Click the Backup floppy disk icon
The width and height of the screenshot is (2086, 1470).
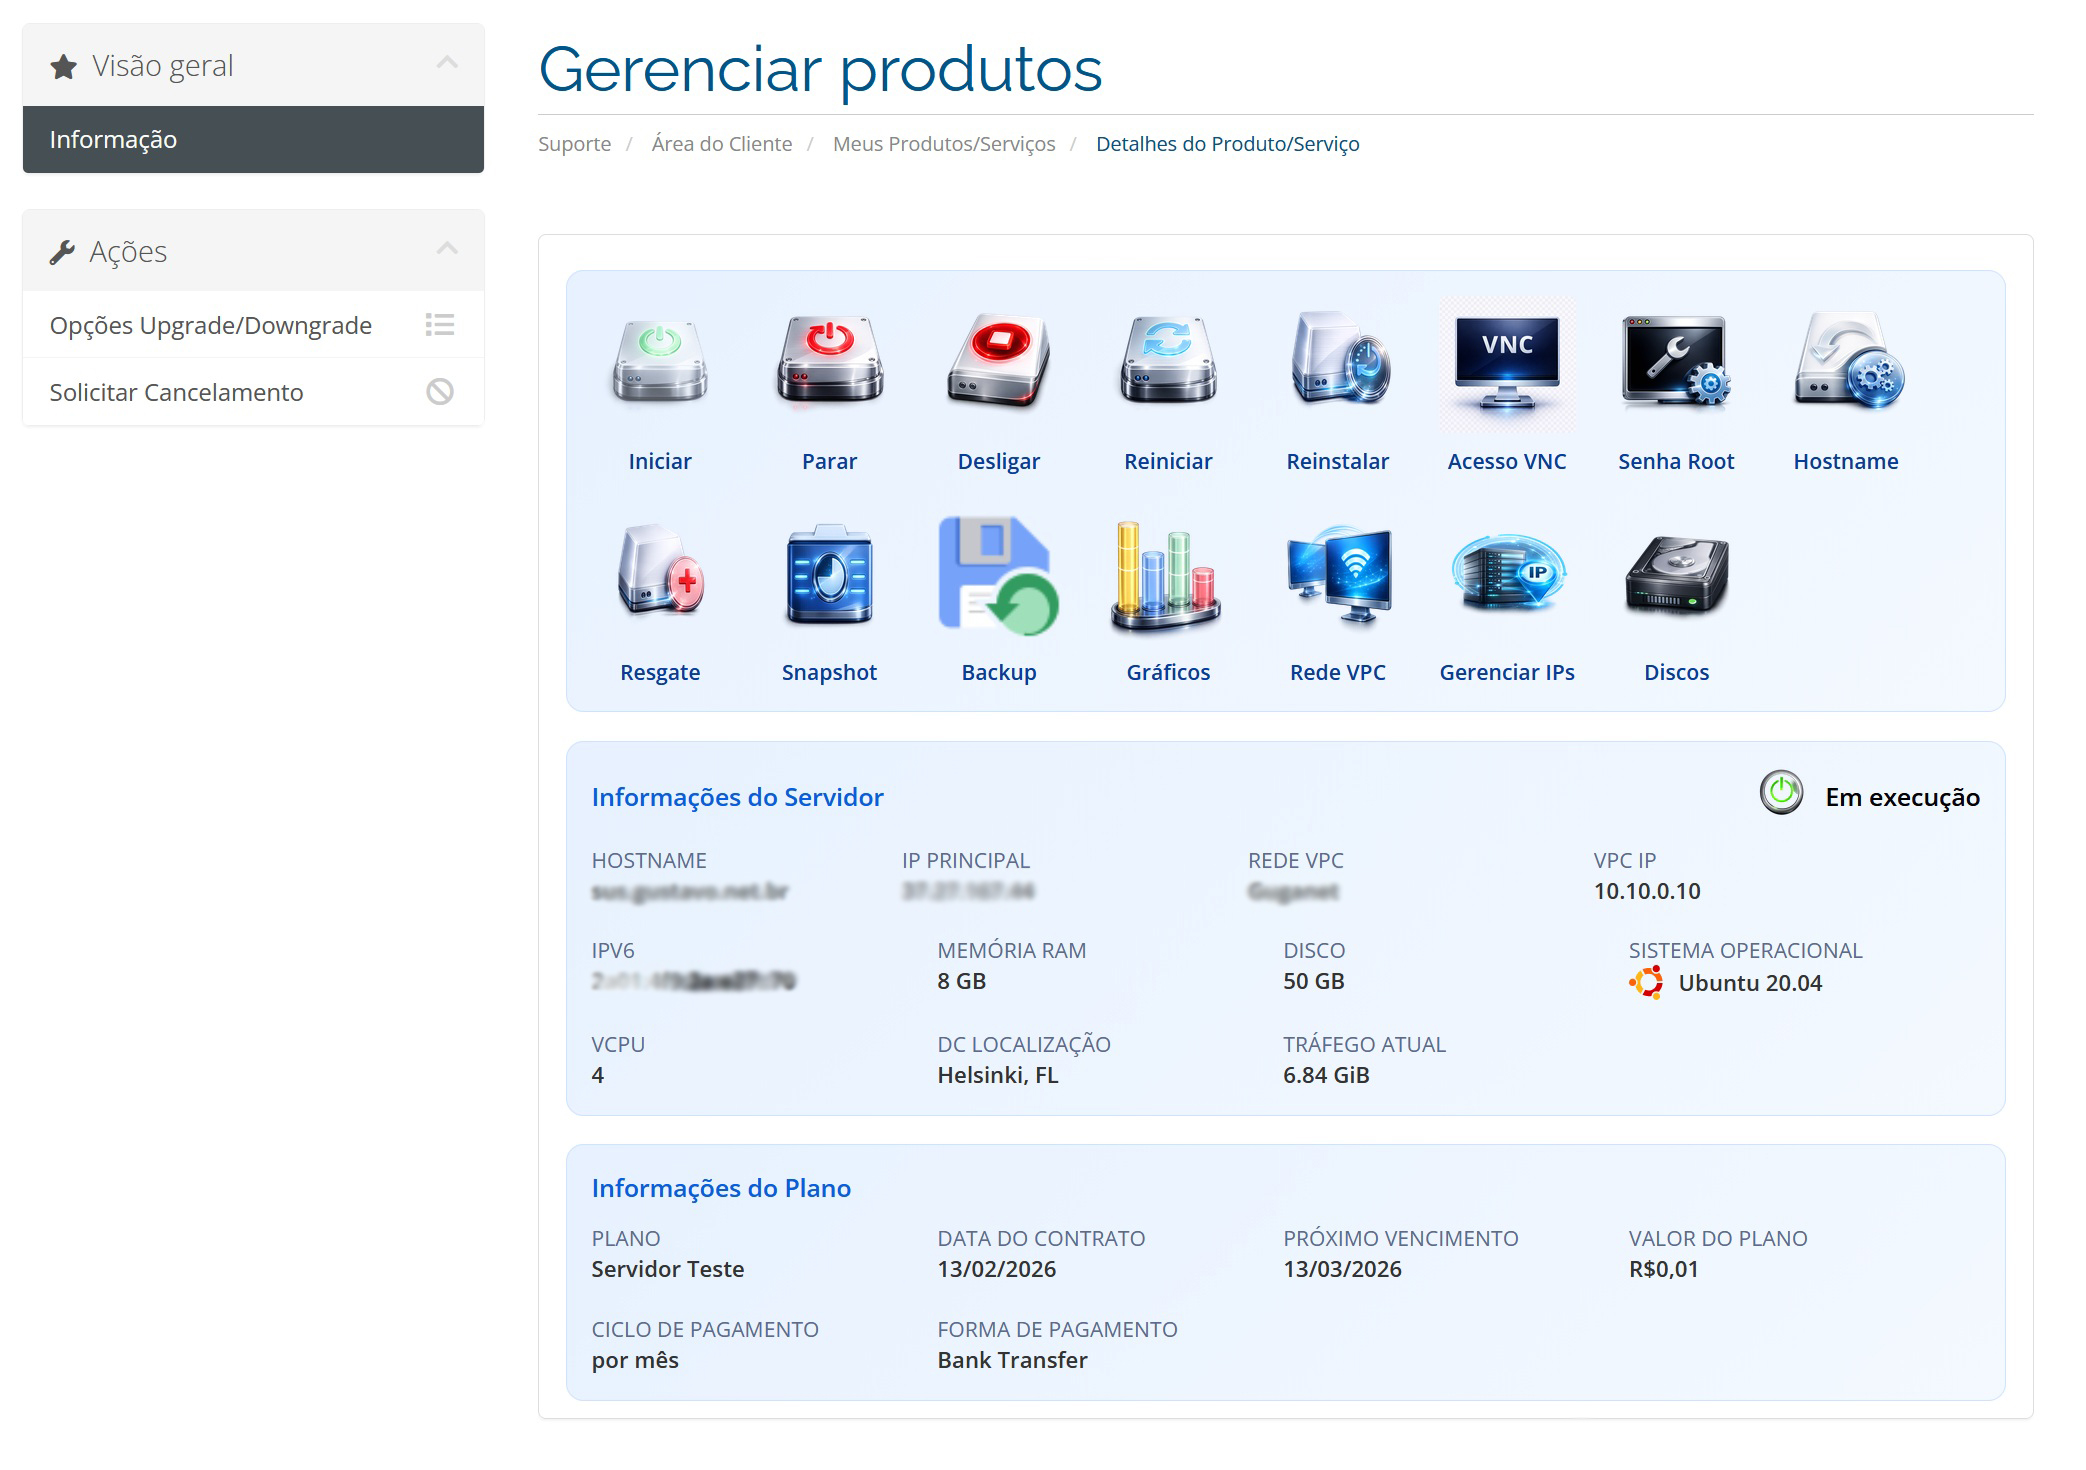[998, 574]
